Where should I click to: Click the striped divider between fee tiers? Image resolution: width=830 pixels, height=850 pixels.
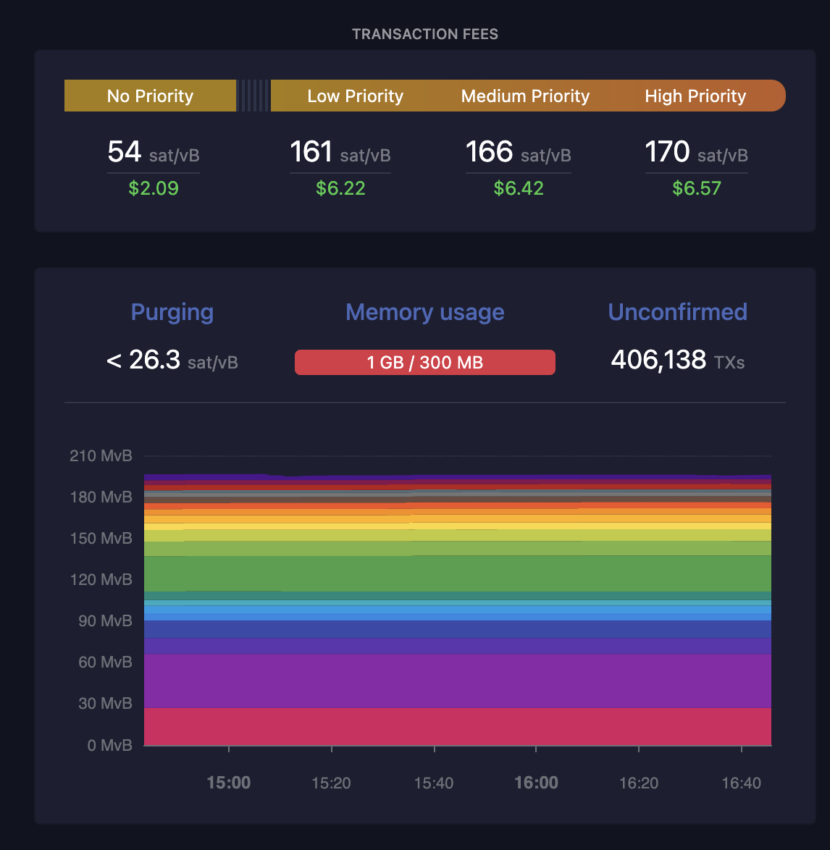(255, 96)
